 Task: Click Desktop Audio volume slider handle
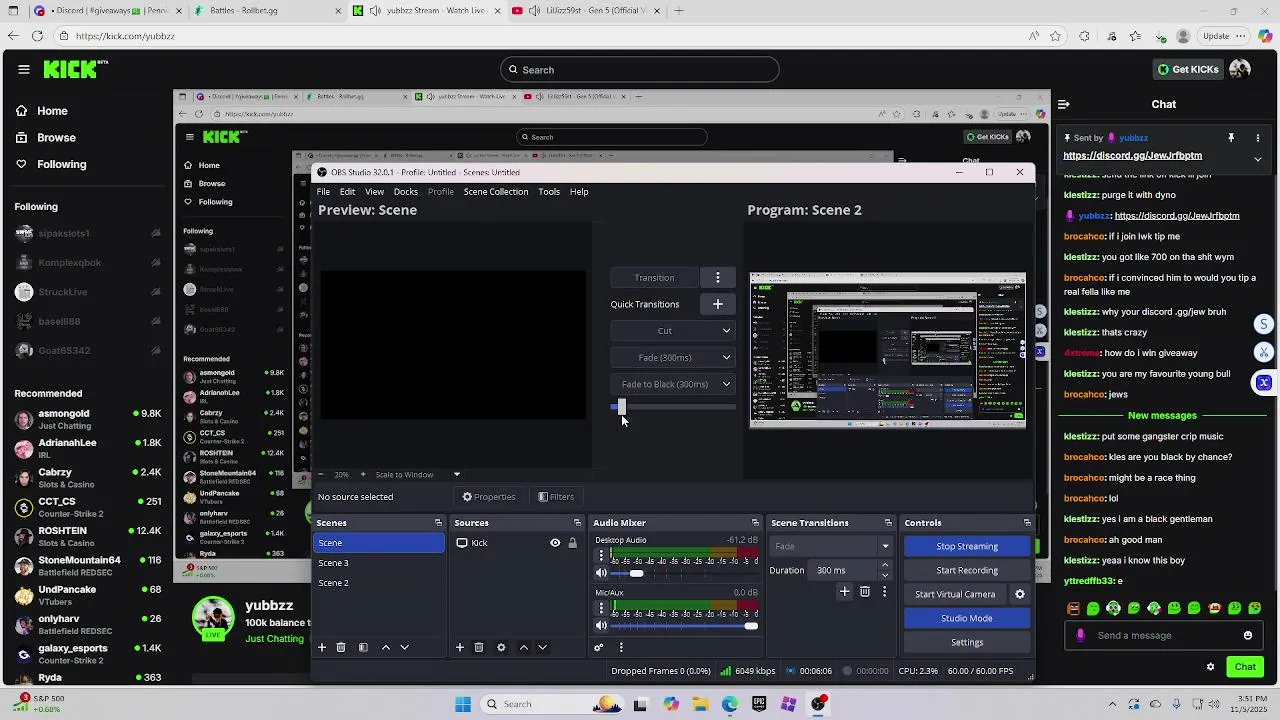tap(636, 573)
